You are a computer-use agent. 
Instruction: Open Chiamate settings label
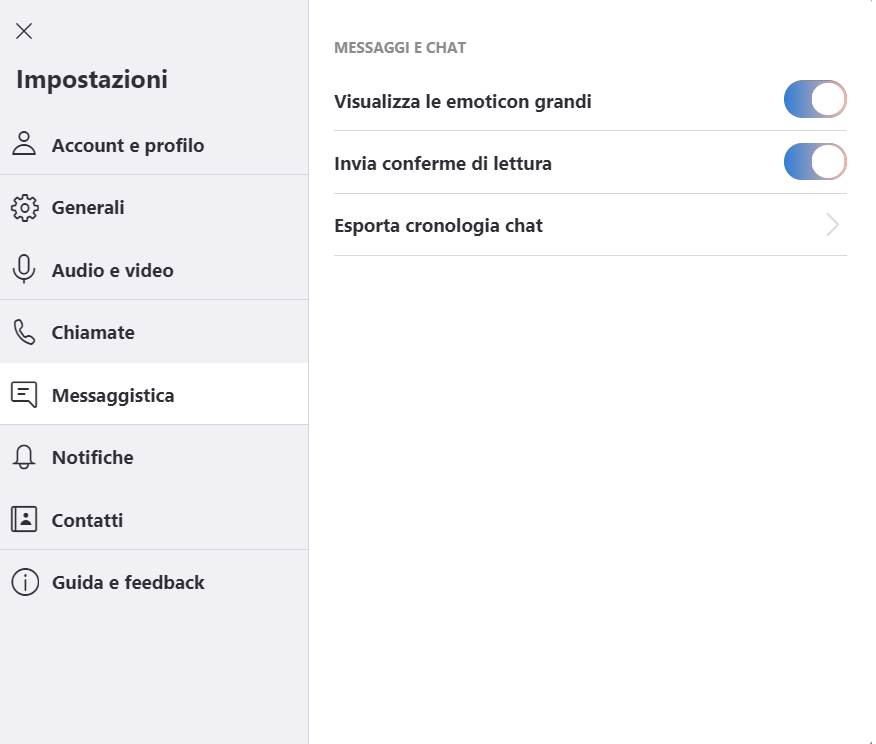pyautogui.click(x=93, y=332)
